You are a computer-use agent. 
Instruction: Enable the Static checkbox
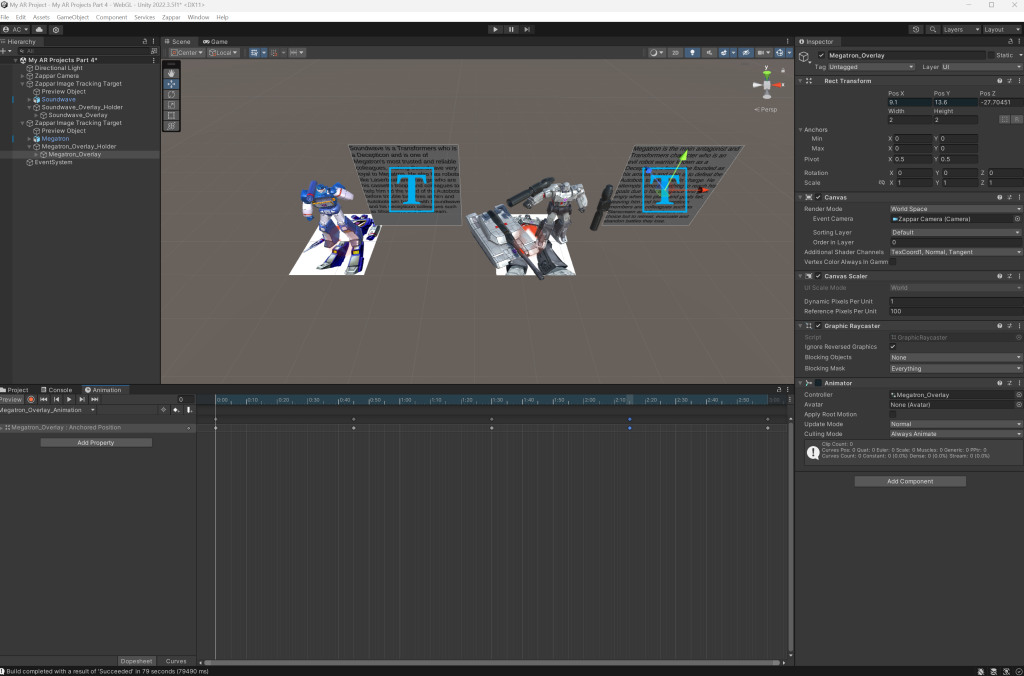(992, 55)
